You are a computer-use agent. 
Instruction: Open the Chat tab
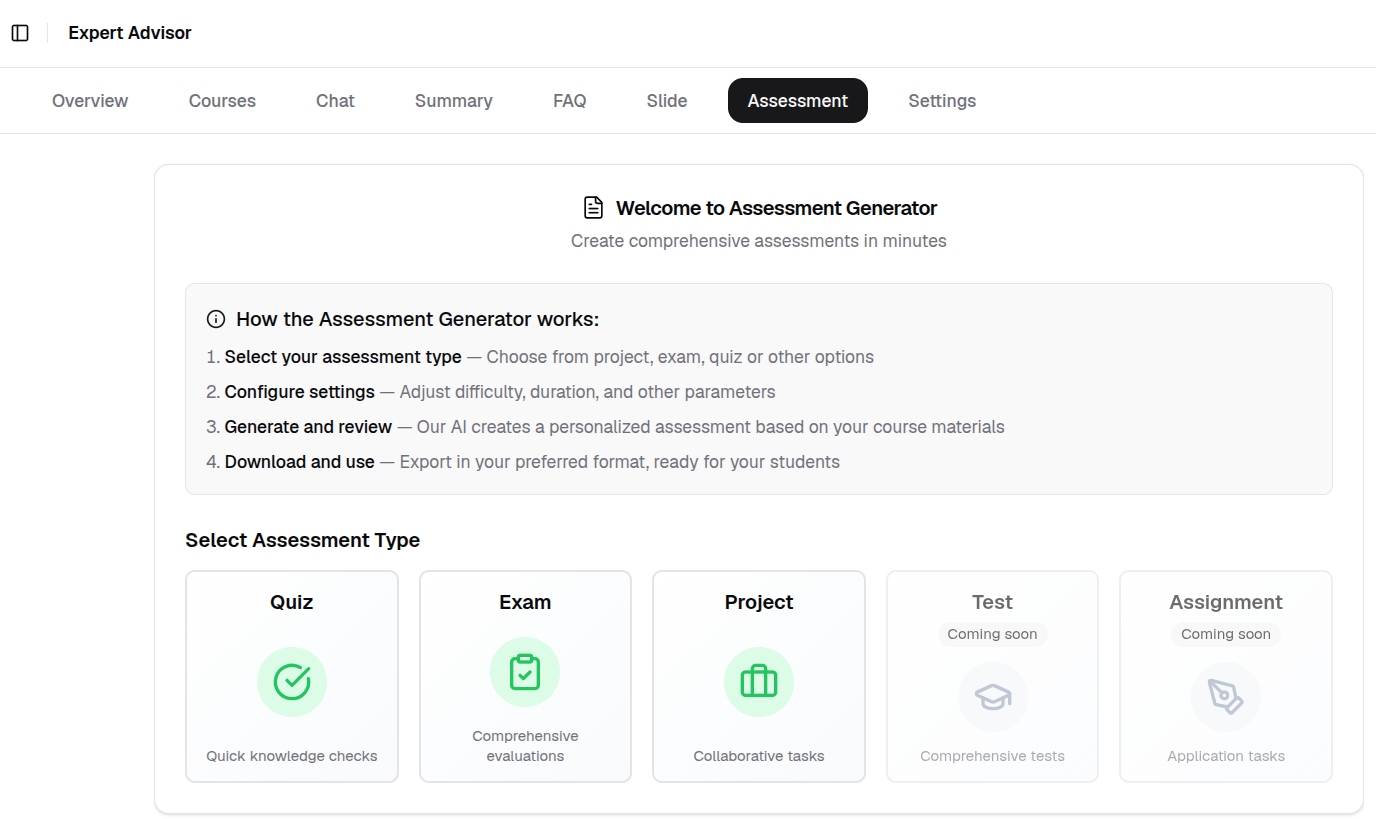coord(335,101)
